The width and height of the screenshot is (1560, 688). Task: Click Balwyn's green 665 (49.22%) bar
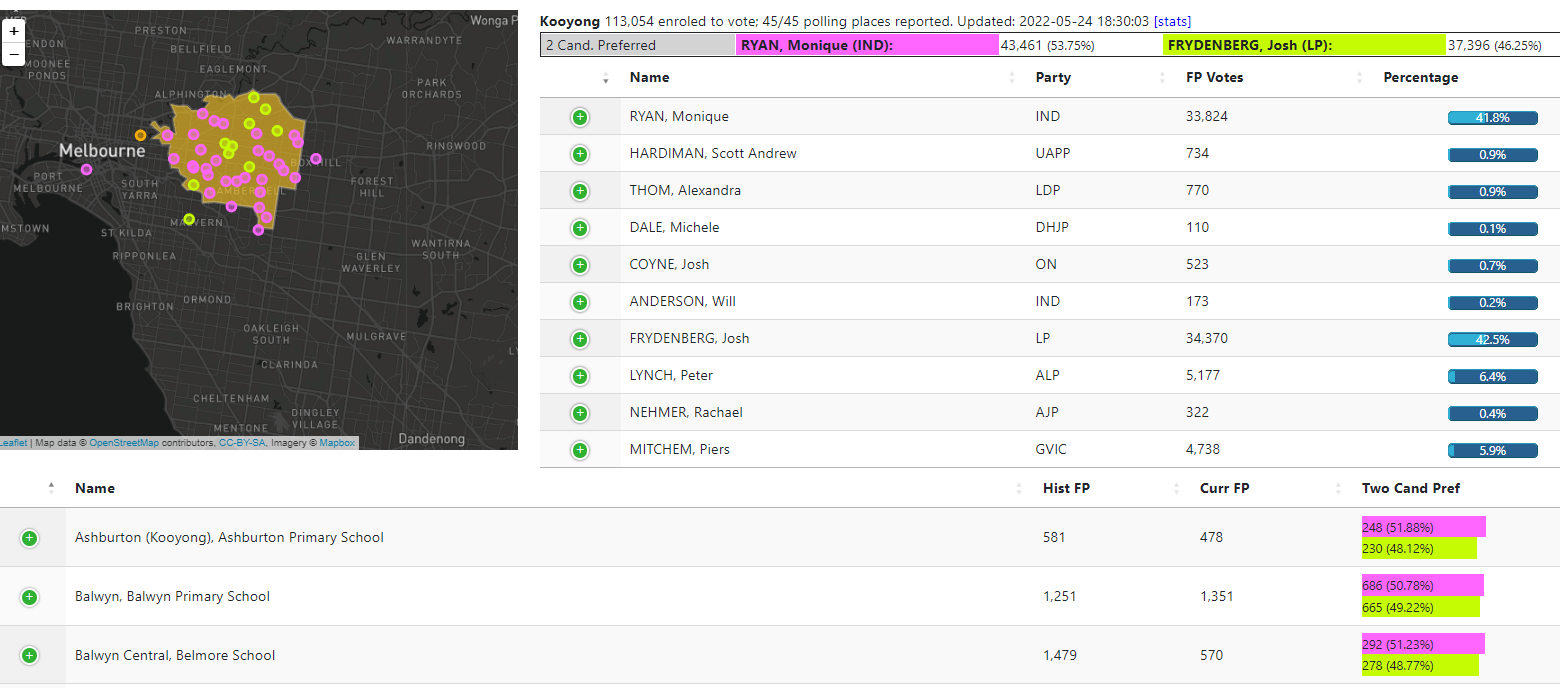[x=1420, y=607]
